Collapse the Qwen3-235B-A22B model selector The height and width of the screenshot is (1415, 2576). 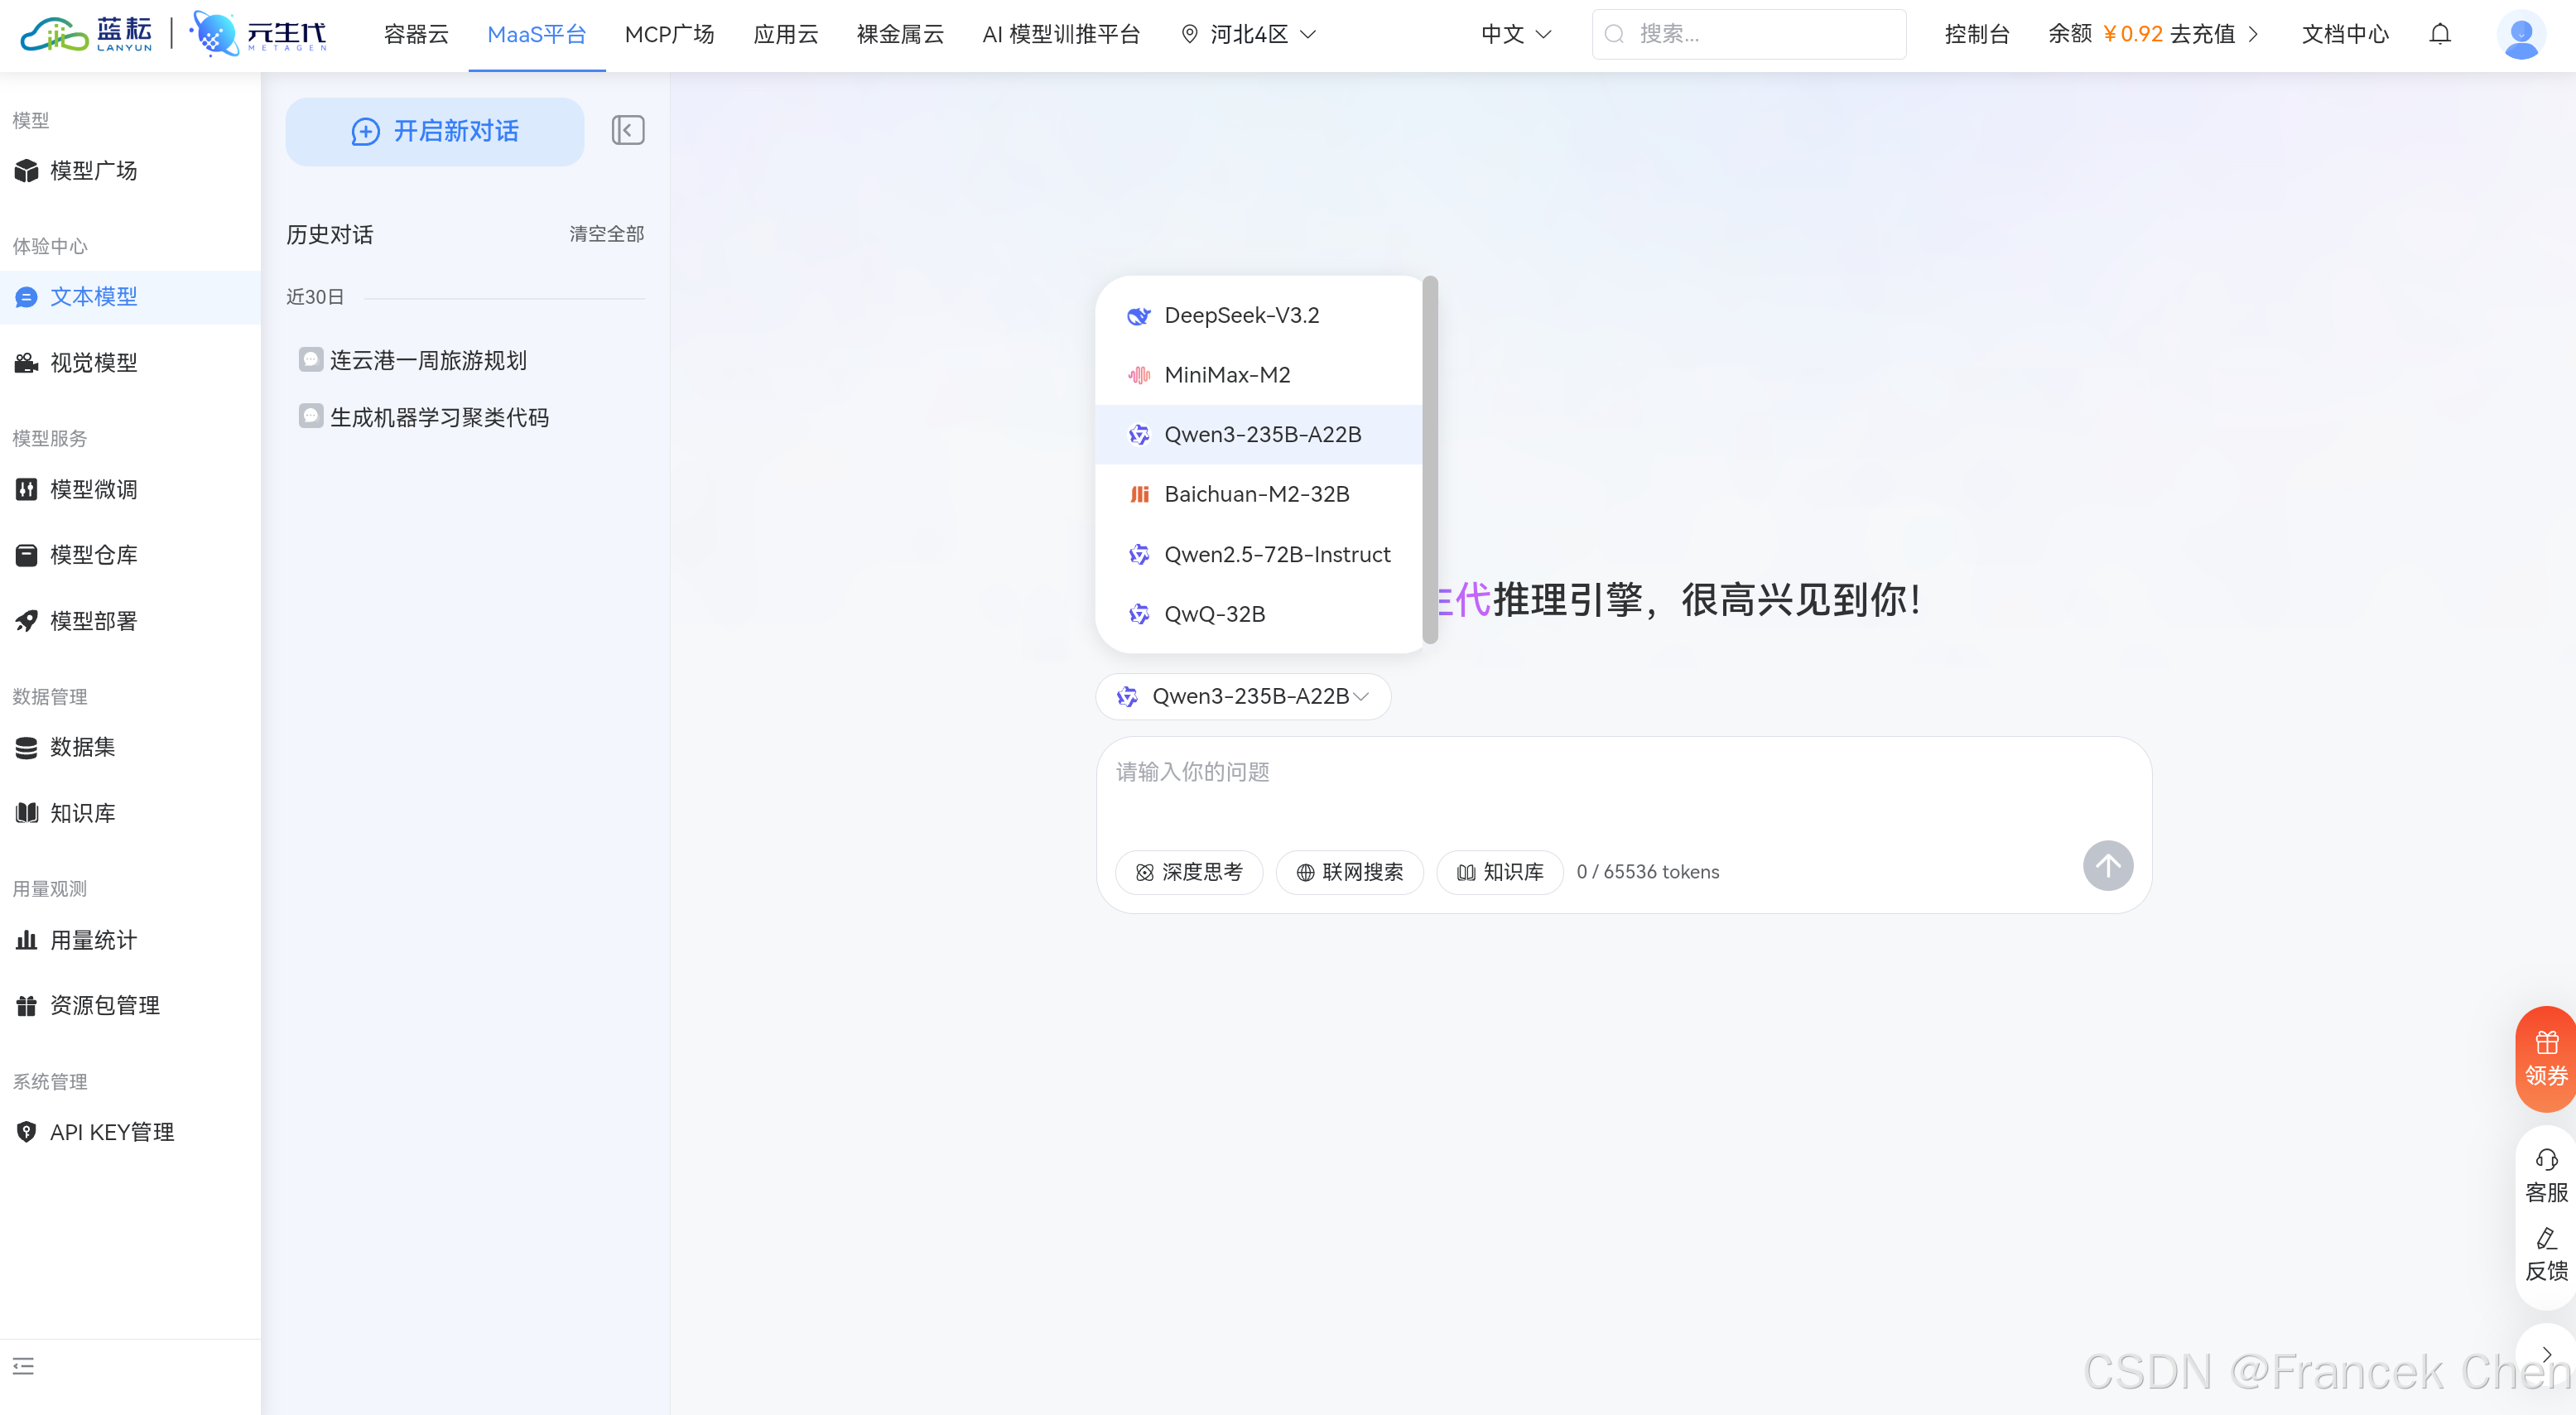pyautogui.click(x=1243, y=696)
